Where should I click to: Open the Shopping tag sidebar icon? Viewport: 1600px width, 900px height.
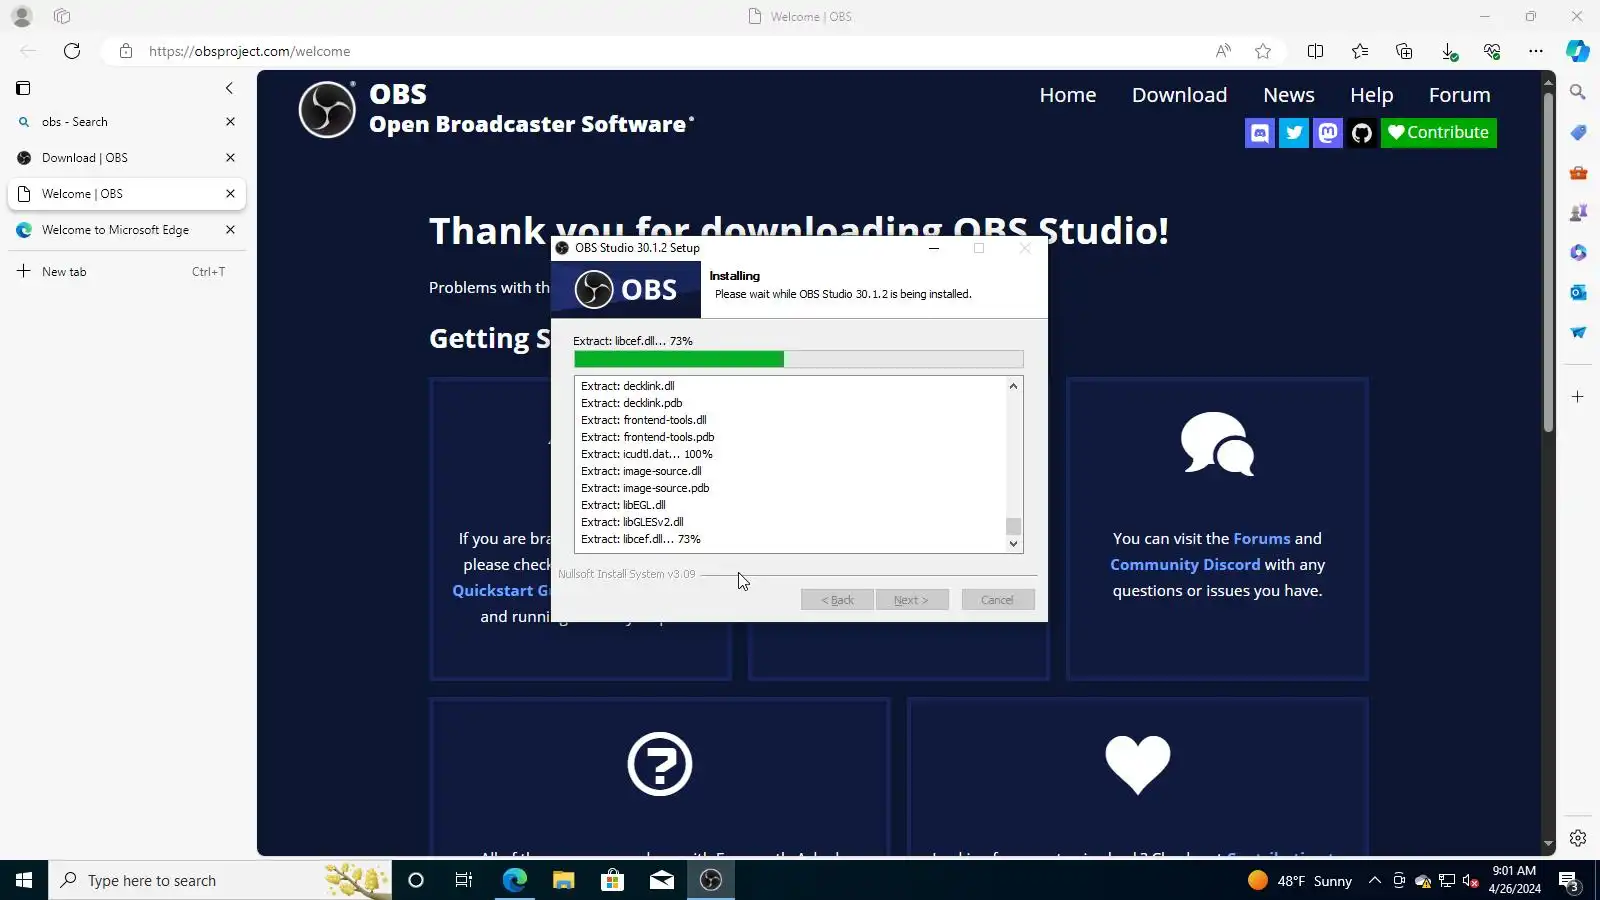(x=1578, y=132)
